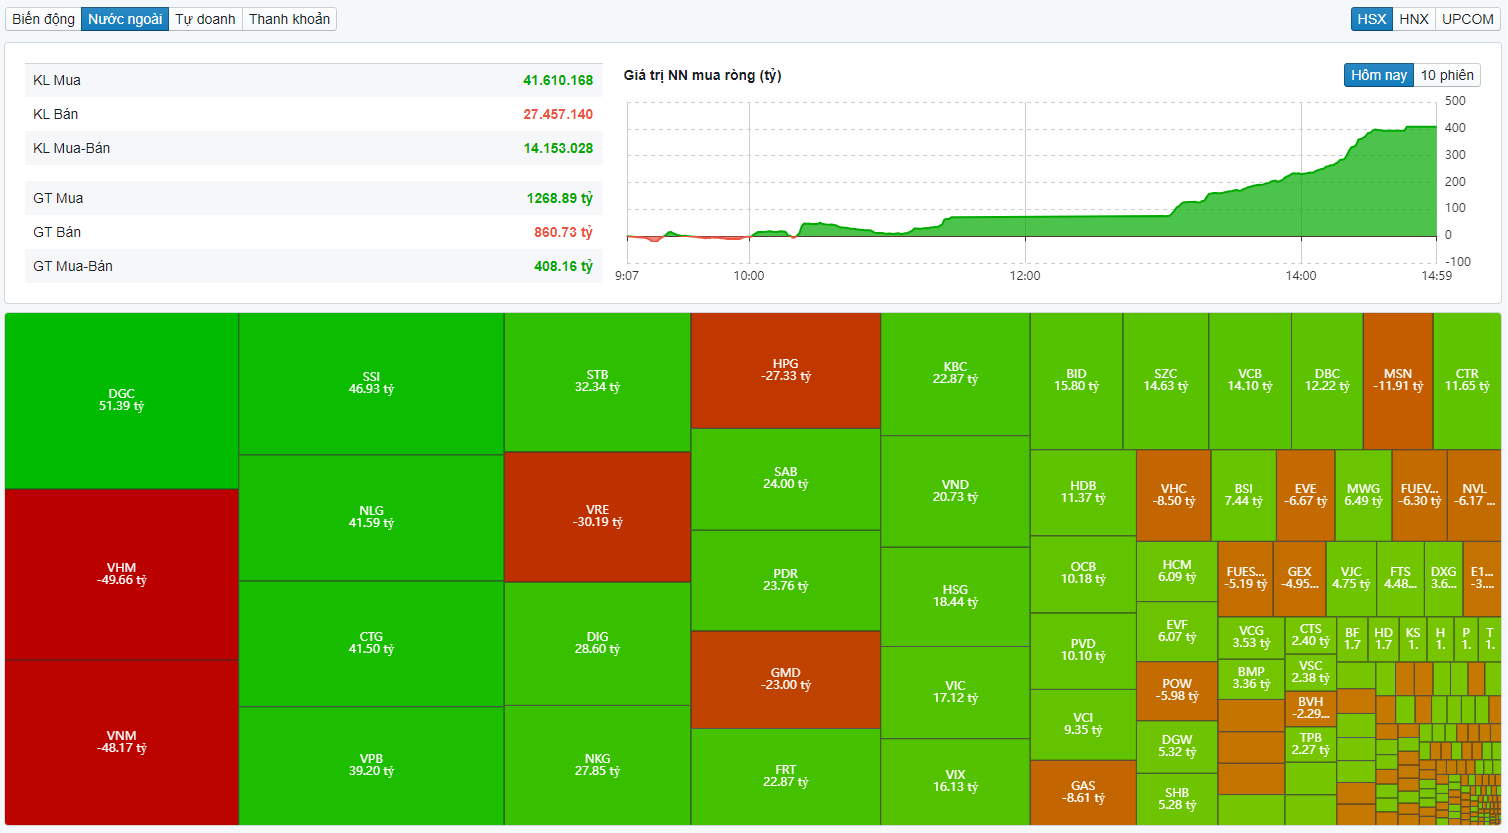Select the HSX exchange
Screen dimensions: 1508x833
[1372, 19]
